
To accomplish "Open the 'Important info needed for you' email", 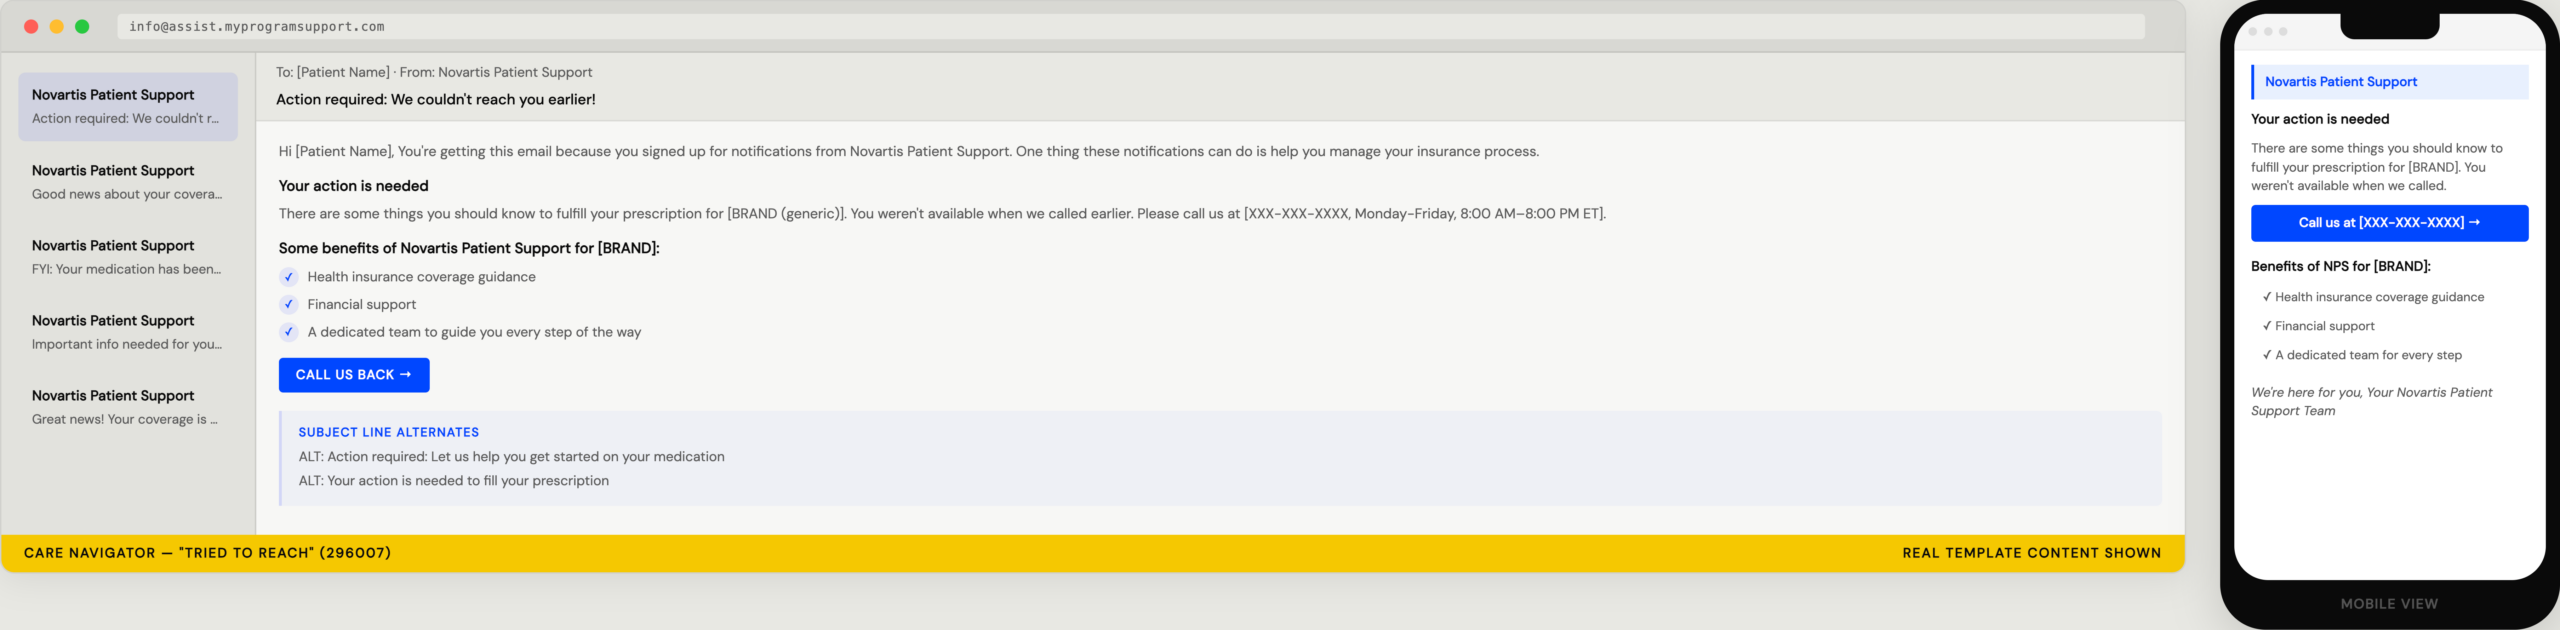I will coord(128,332).
